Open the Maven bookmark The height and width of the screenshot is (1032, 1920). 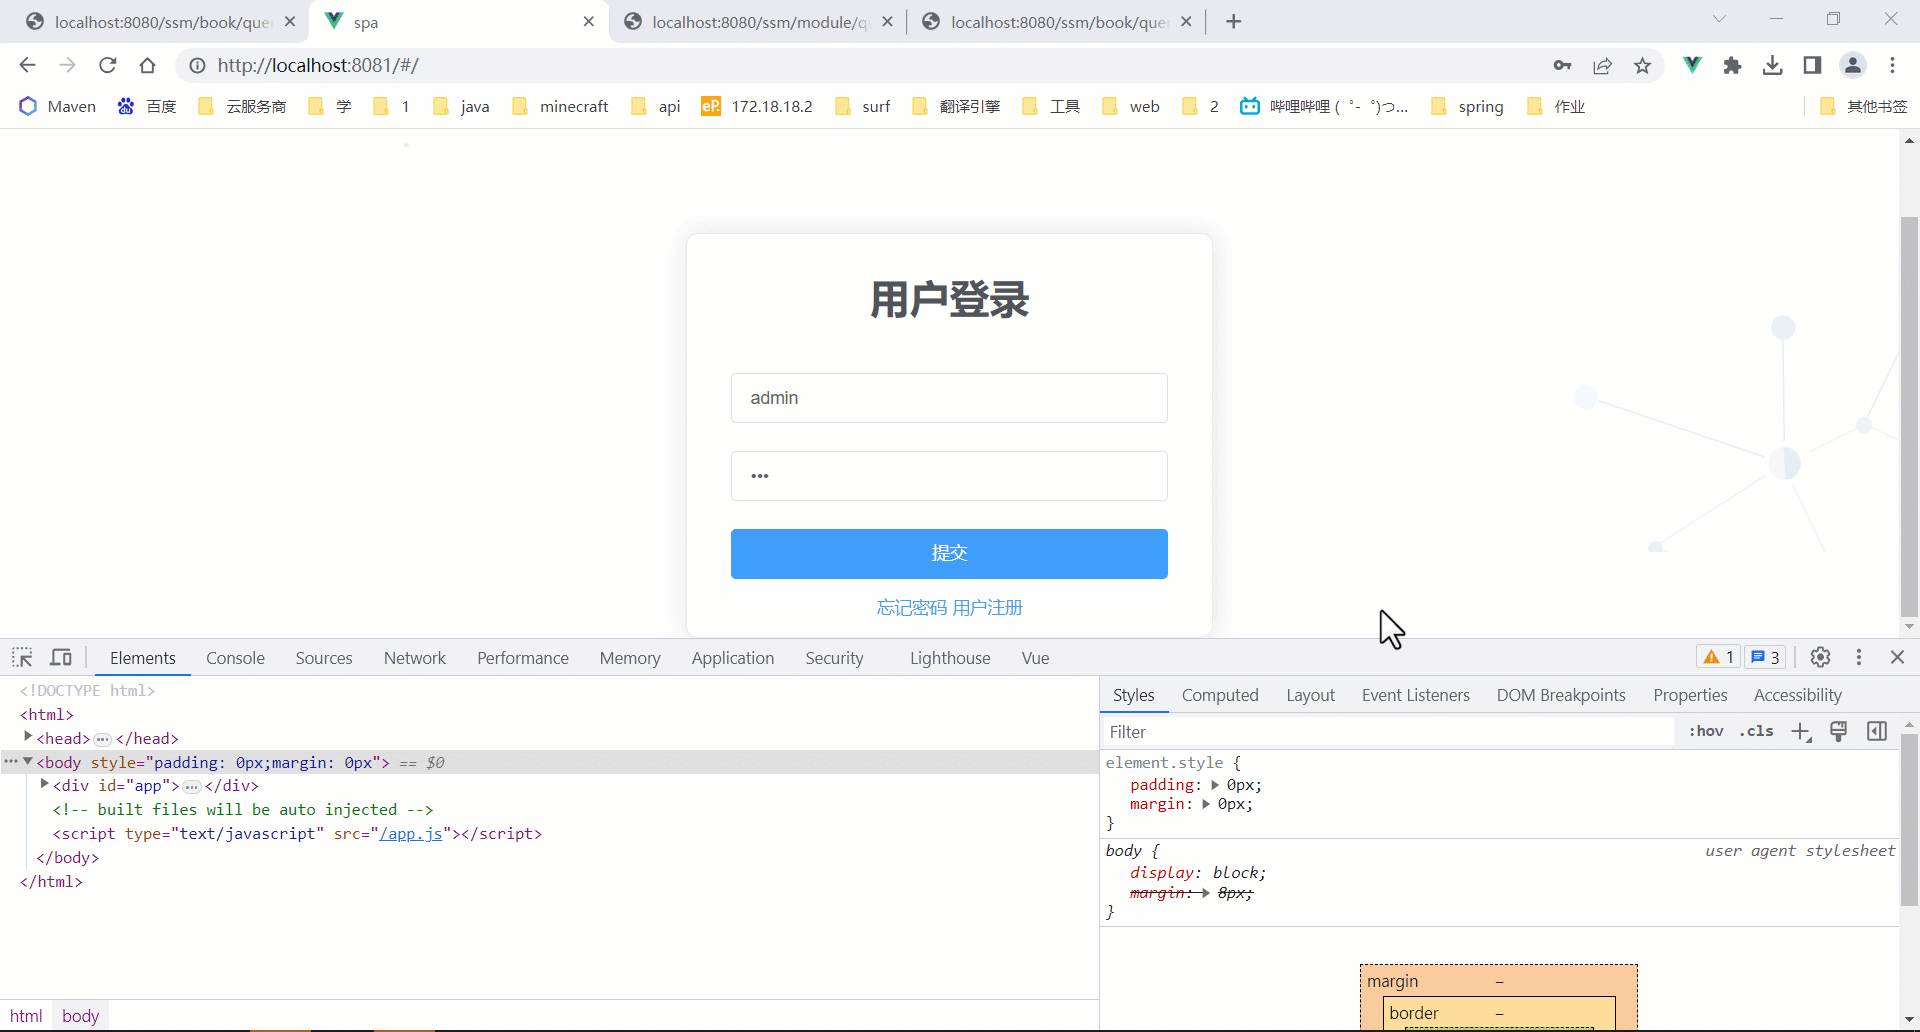pos(58,106)
